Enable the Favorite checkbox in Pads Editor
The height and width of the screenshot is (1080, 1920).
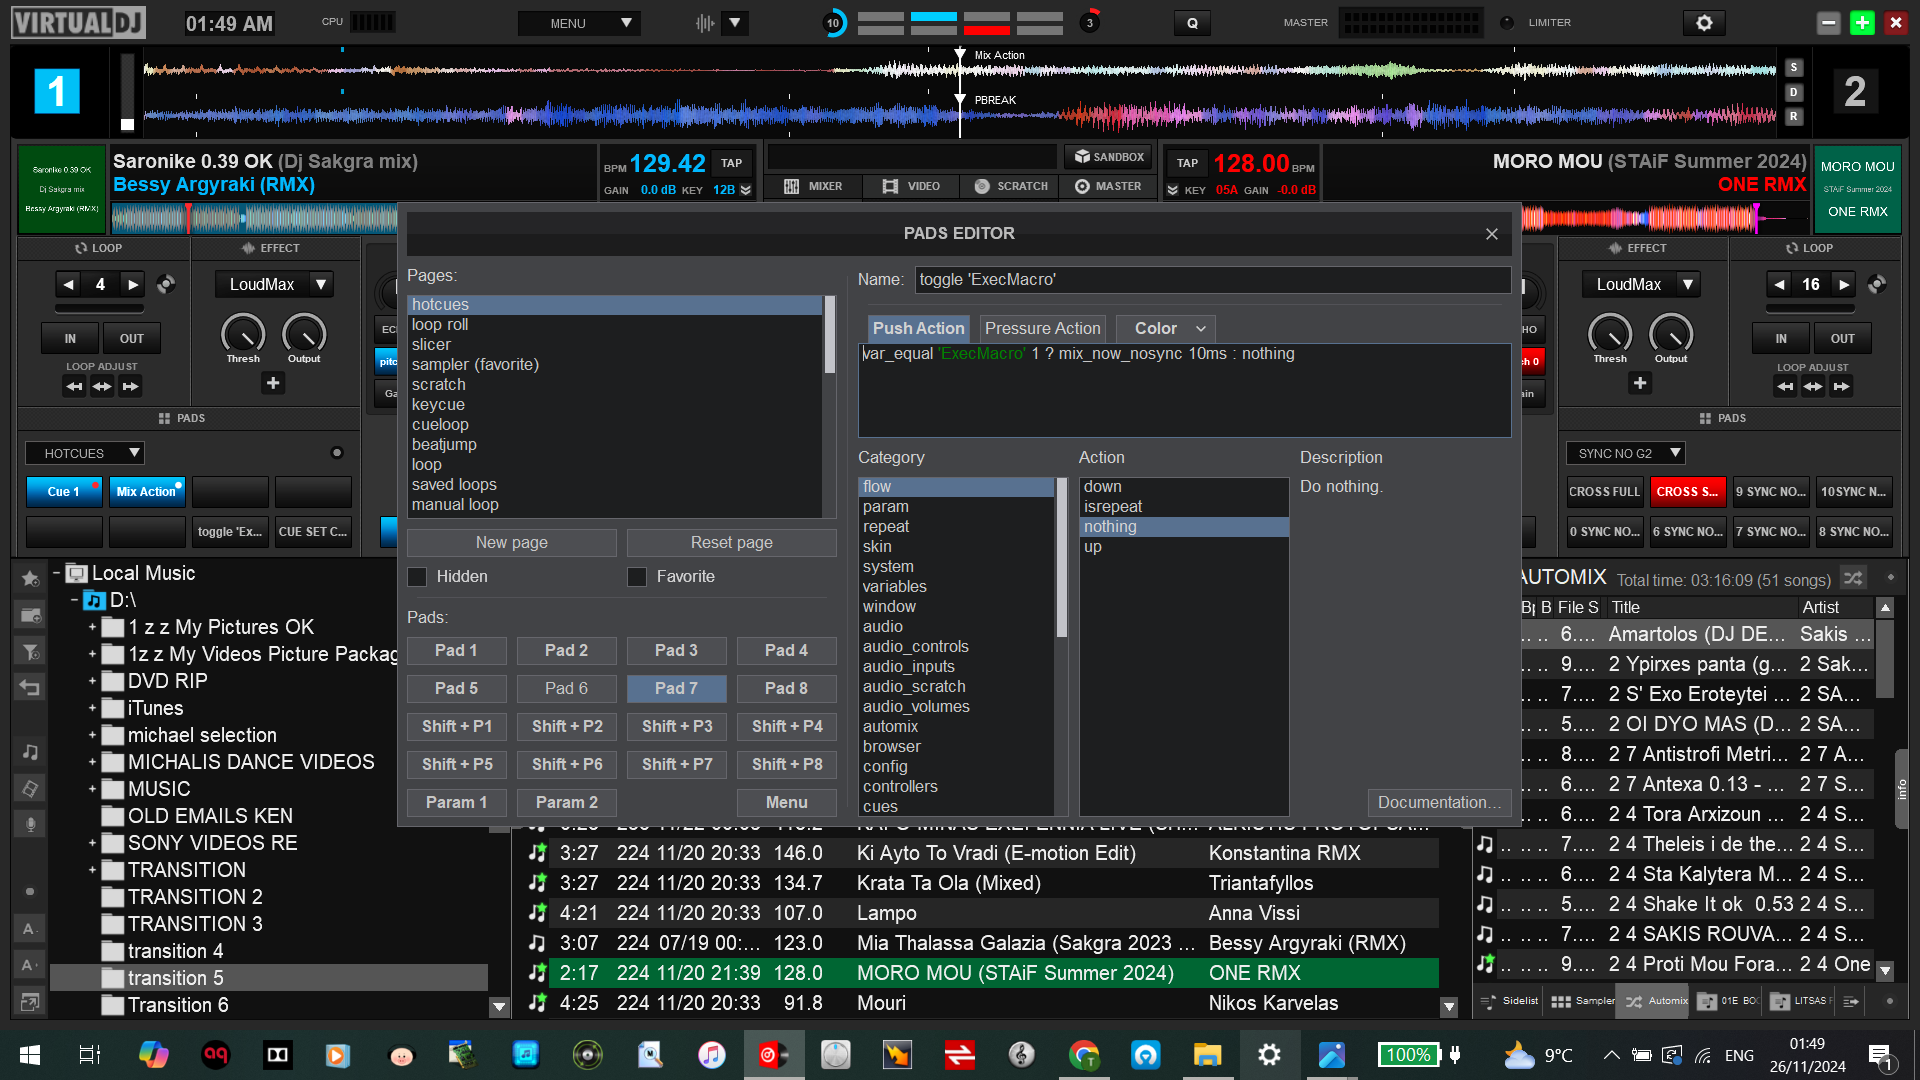[x=637, y=577]
